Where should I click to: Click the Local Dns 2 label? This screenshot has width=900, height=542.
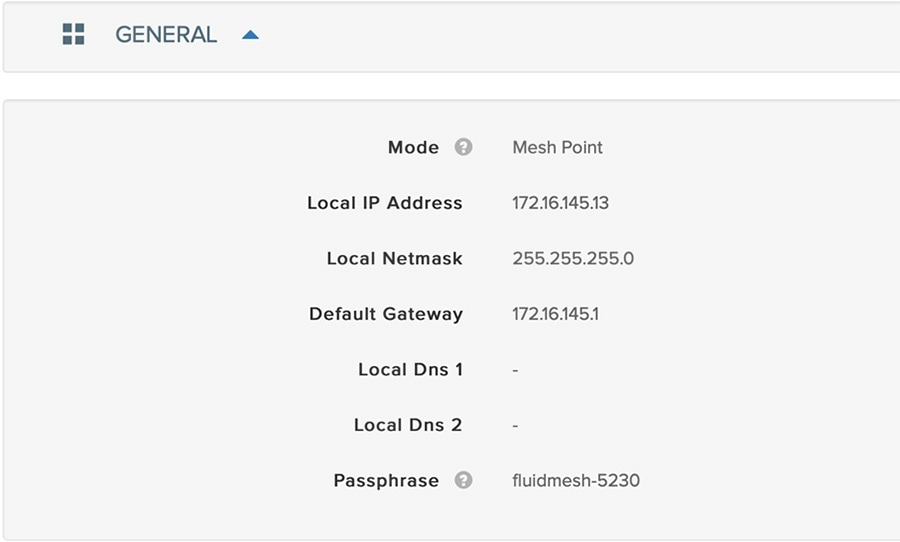(x=408, y=425)
